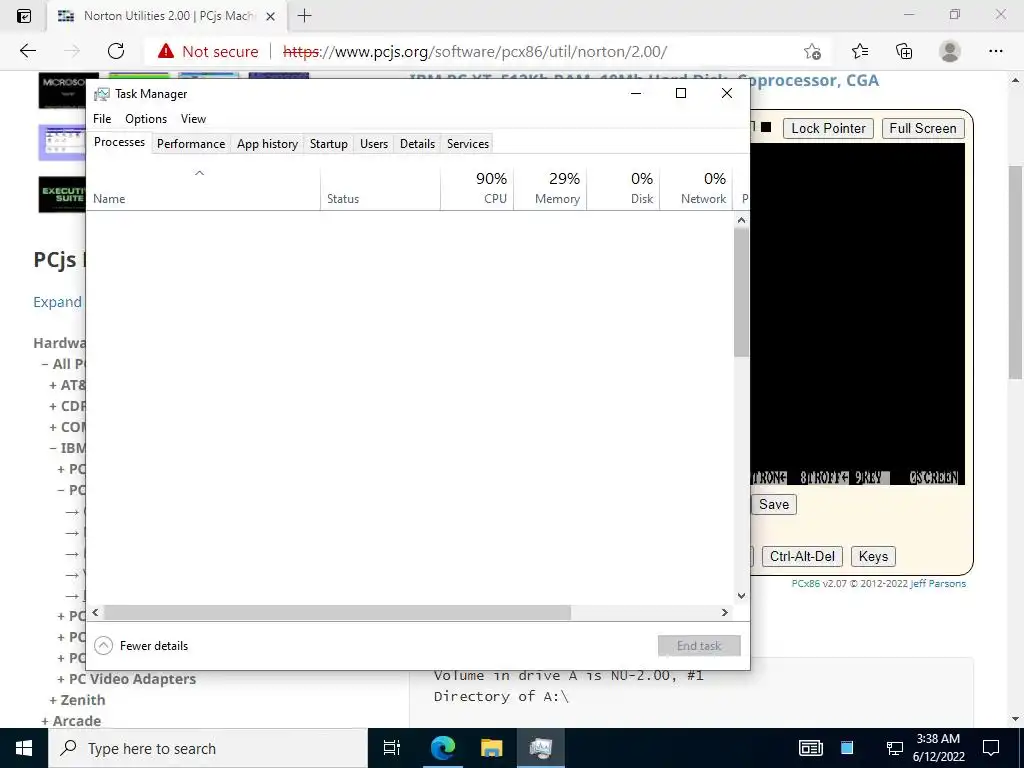Viewport: 1024px width, 768px height.
Task: Open Edge Settings and more menu
Action: click(995, 51)
